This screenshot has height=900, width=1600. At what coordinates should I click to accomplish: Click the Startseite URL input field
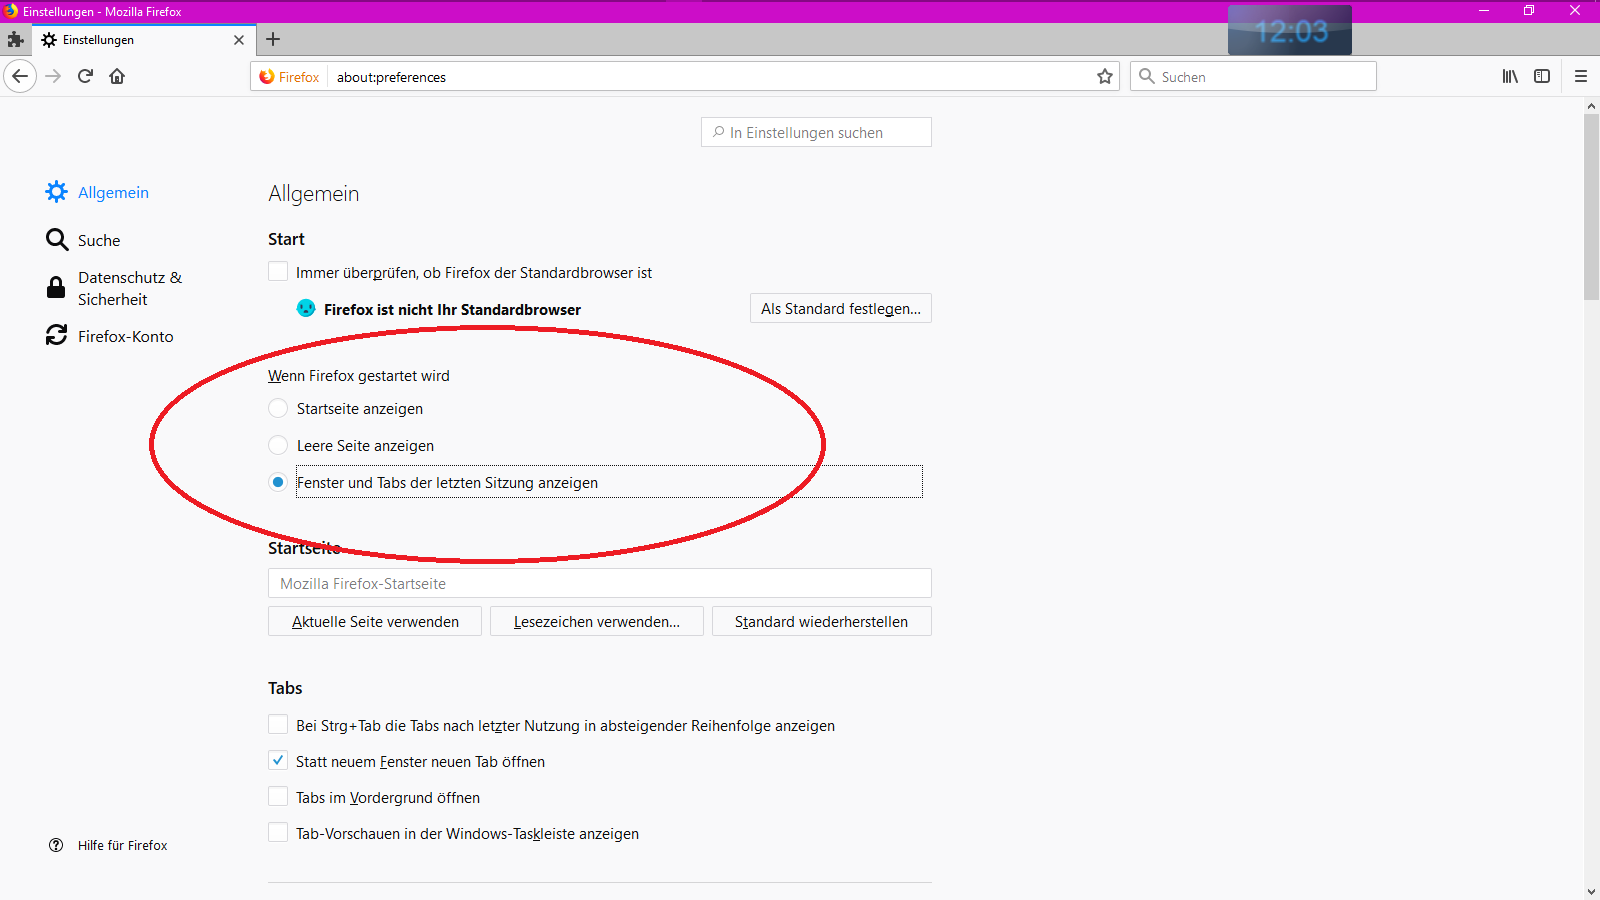tap(600, 584)
